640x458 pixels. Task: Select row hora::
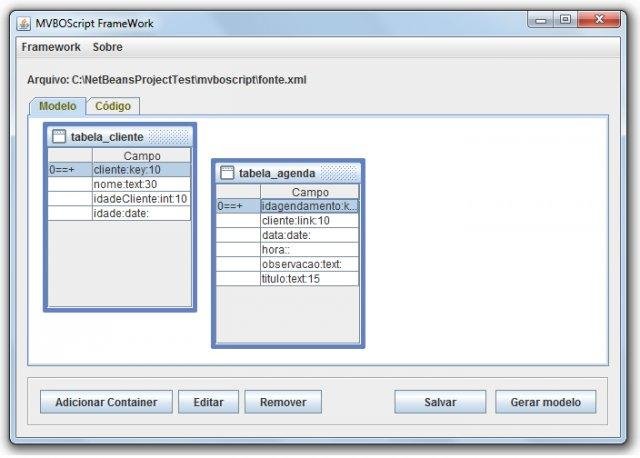(x=287, y=250)
